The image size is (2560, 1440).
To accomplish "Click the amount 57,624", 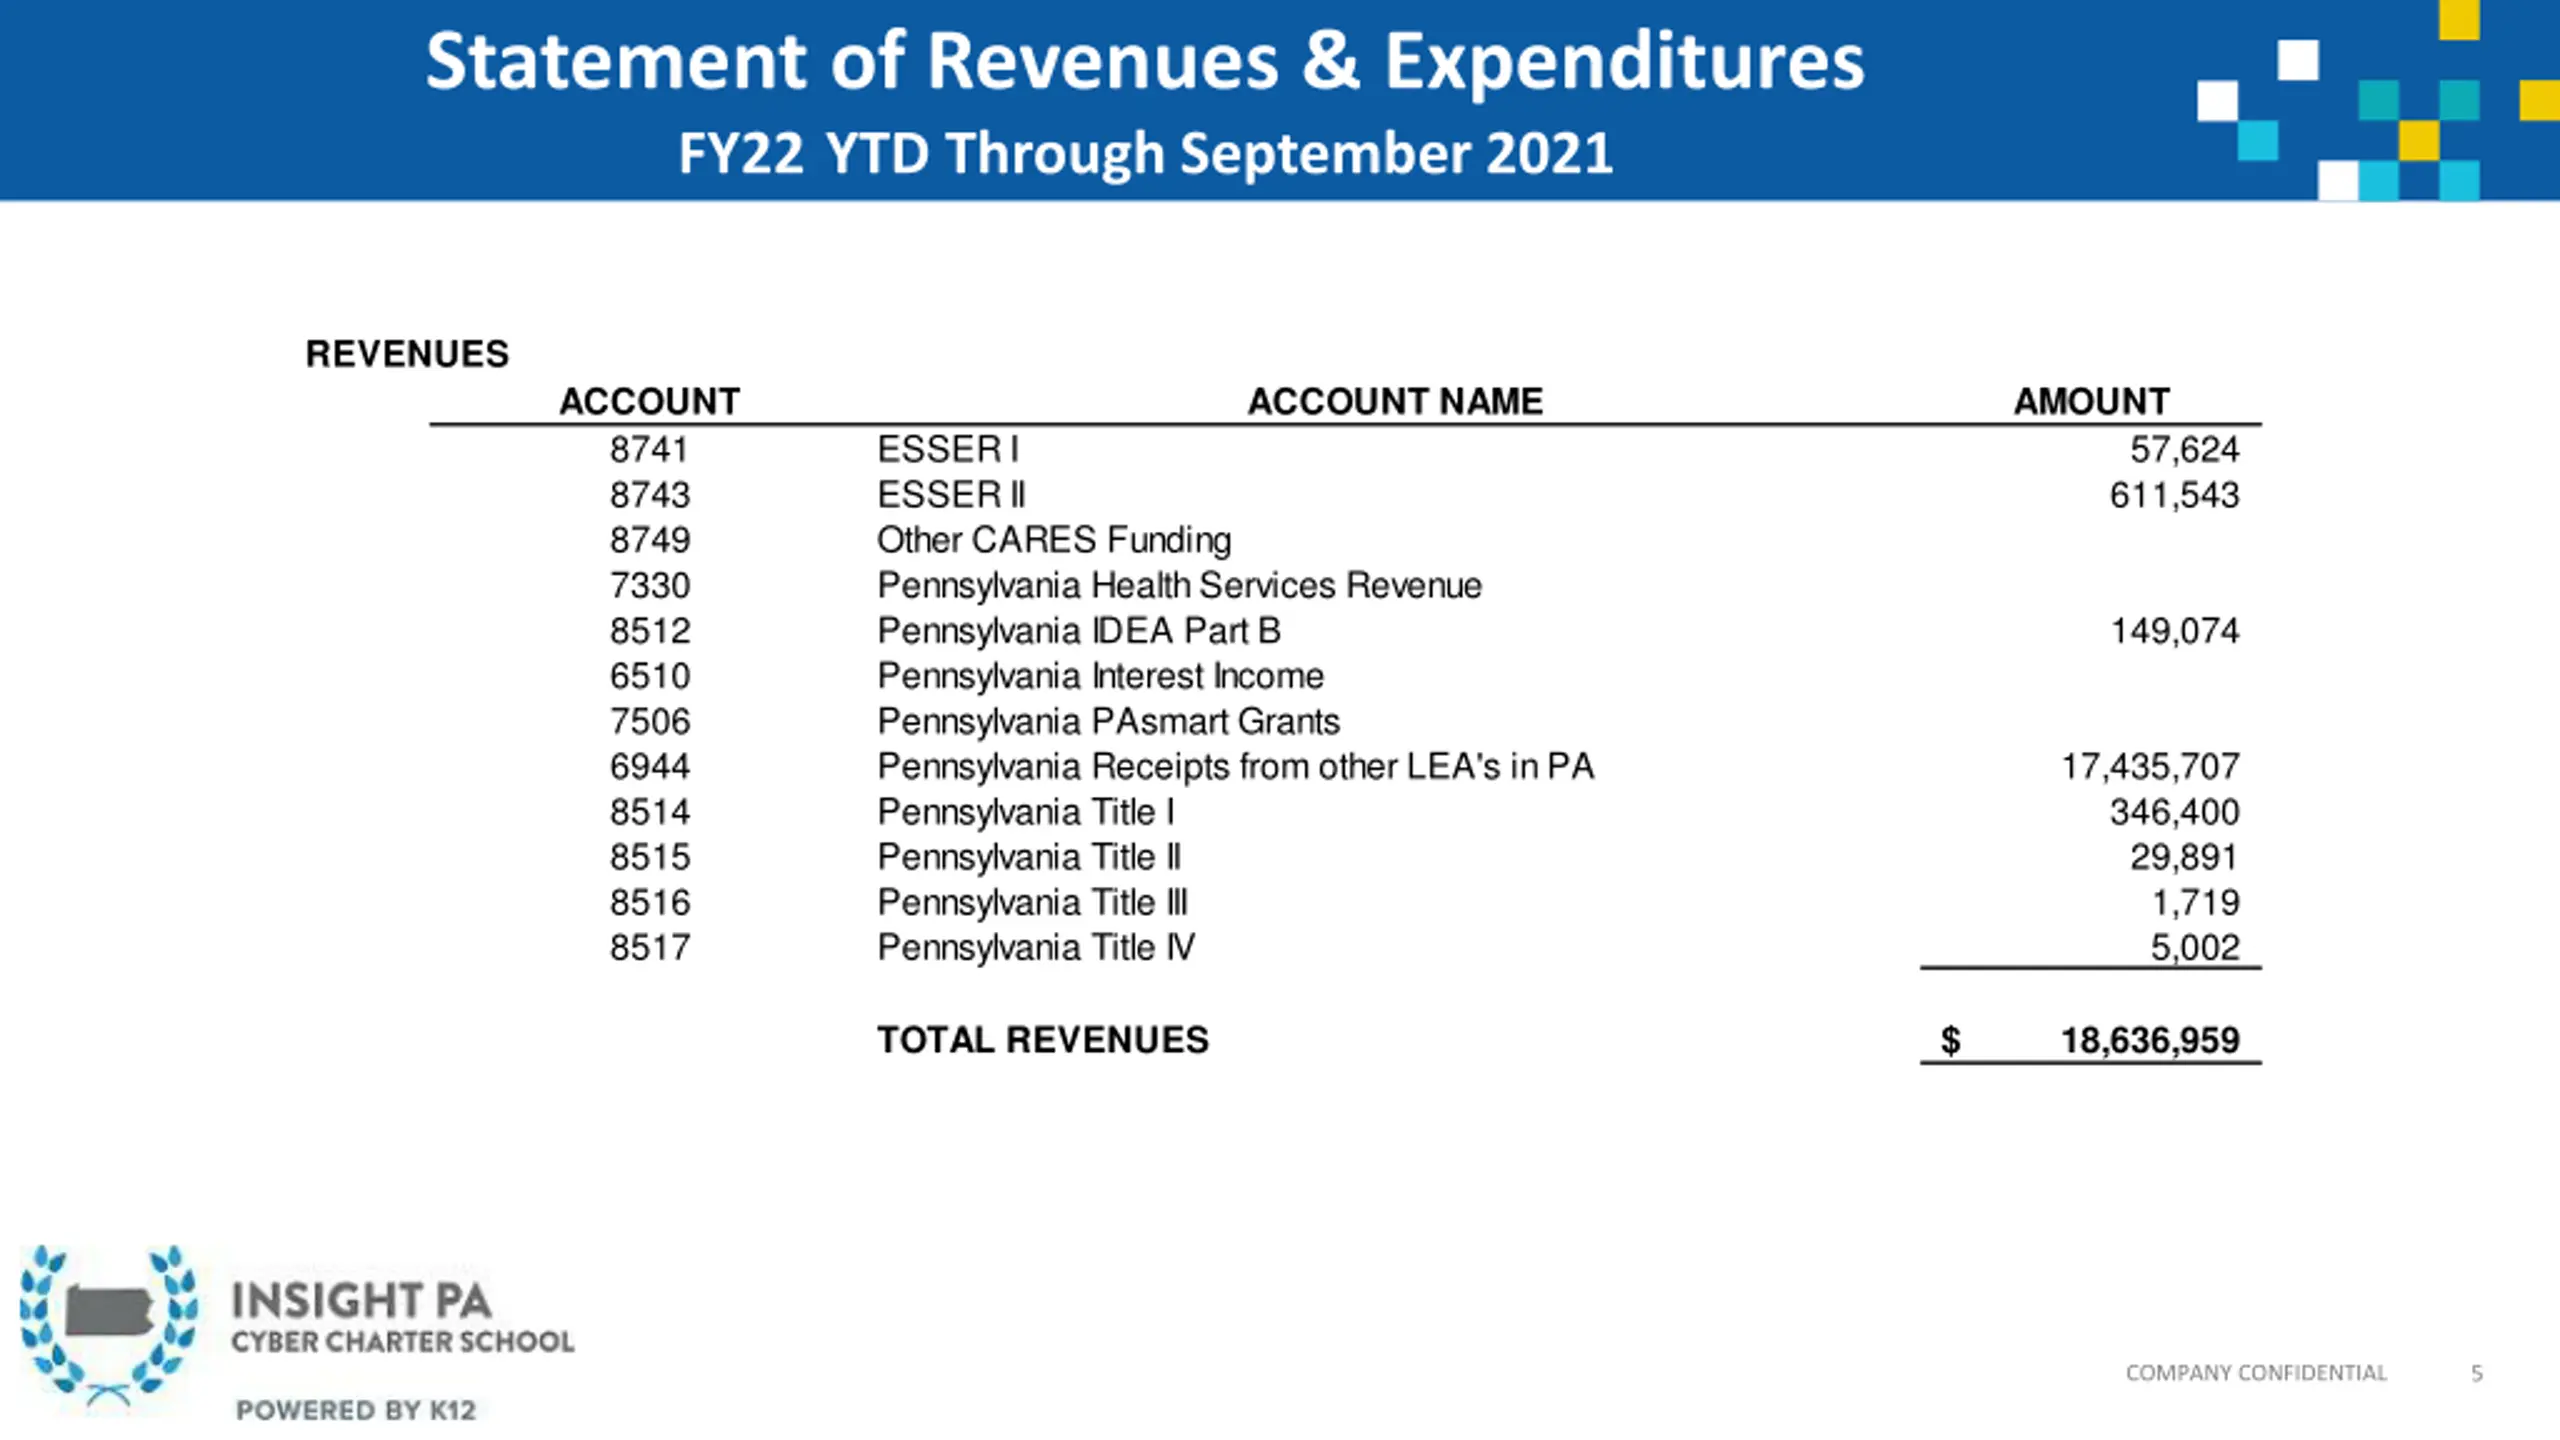I will (2184, 450).
